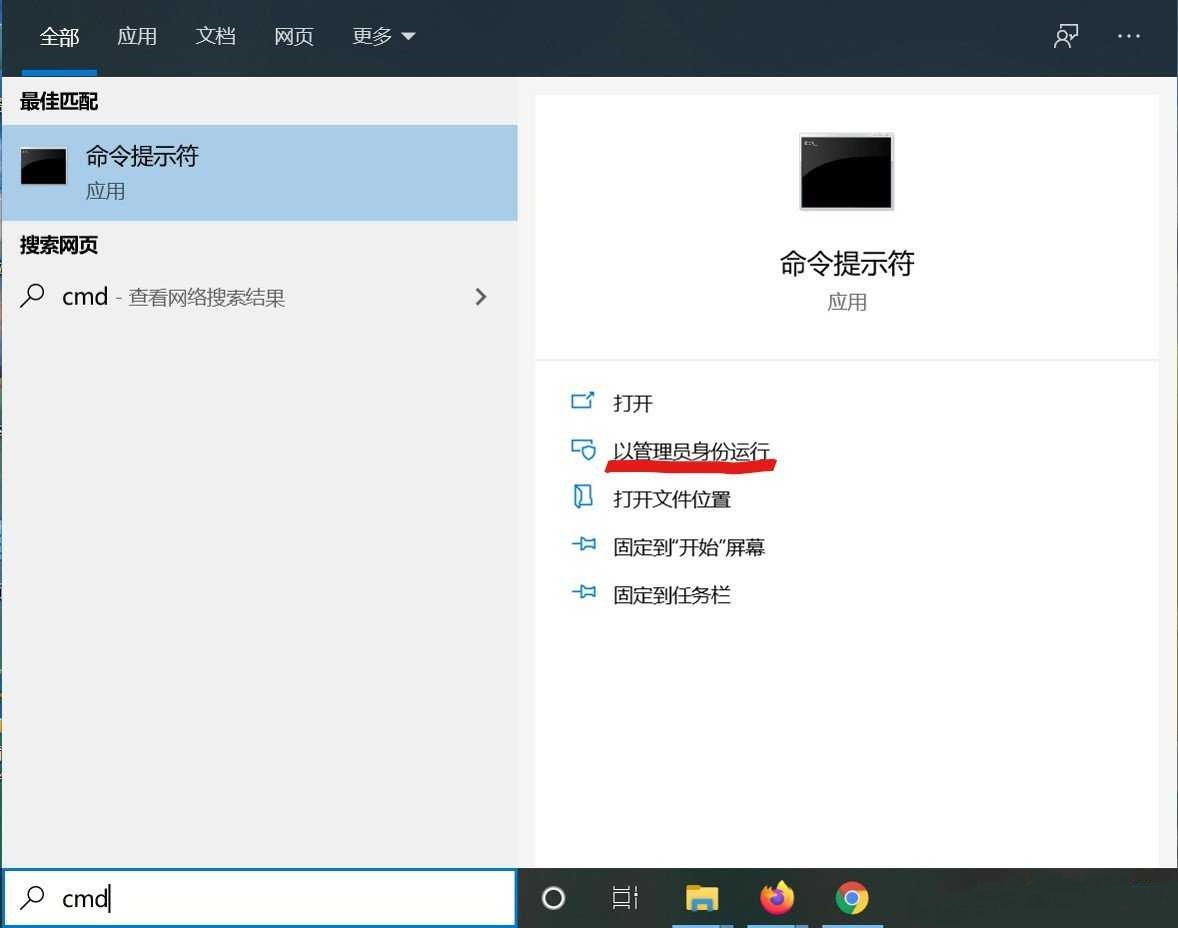Select the 打开 open icon
1178x928 pixels.
tap(584, 401)
